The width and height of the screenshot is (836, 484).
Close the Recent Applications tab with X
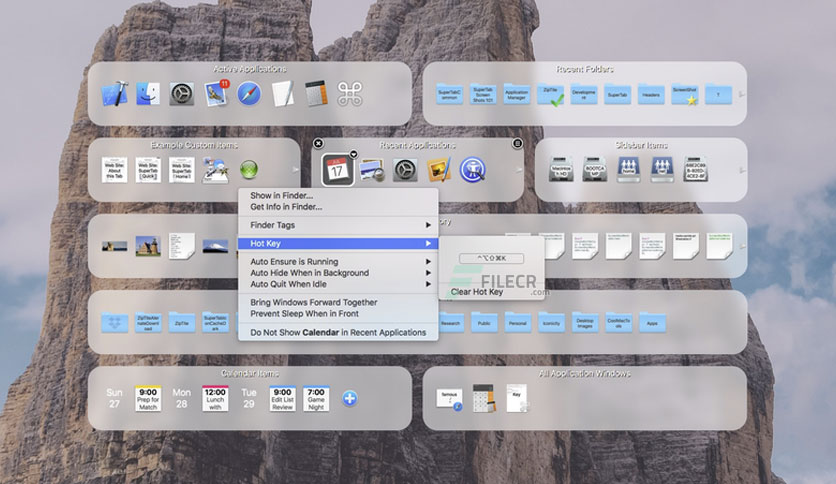pos(318,143)
